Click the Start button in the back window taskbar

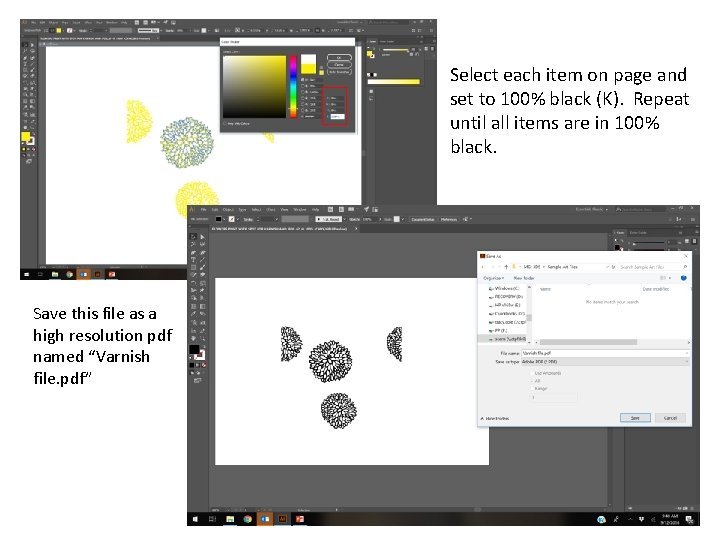27,274
